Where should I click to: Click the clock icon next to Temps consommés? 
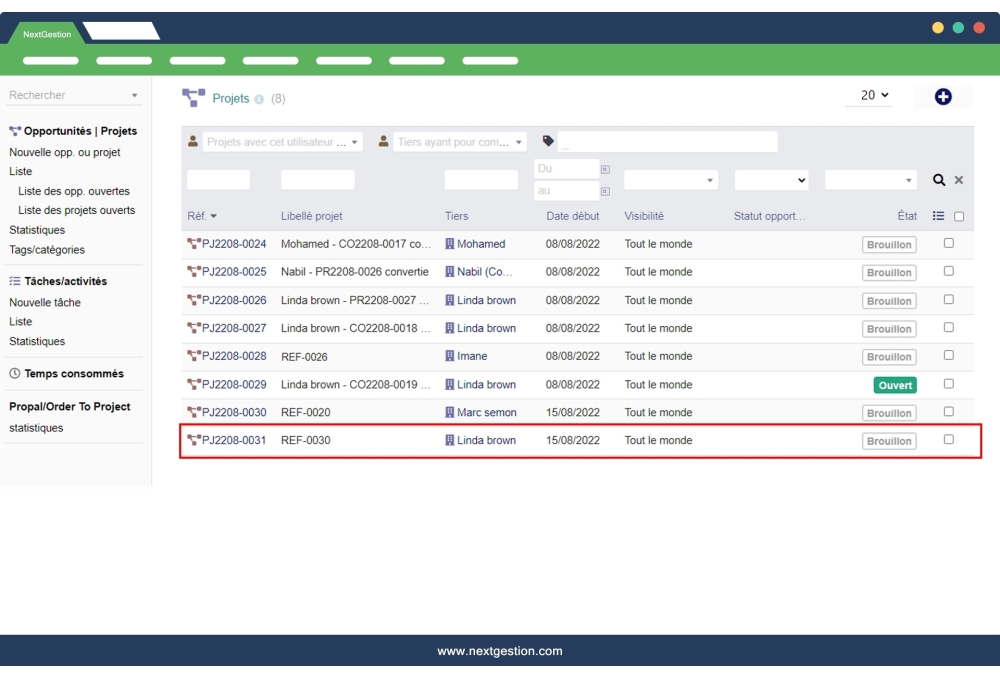tap(12, 373)
